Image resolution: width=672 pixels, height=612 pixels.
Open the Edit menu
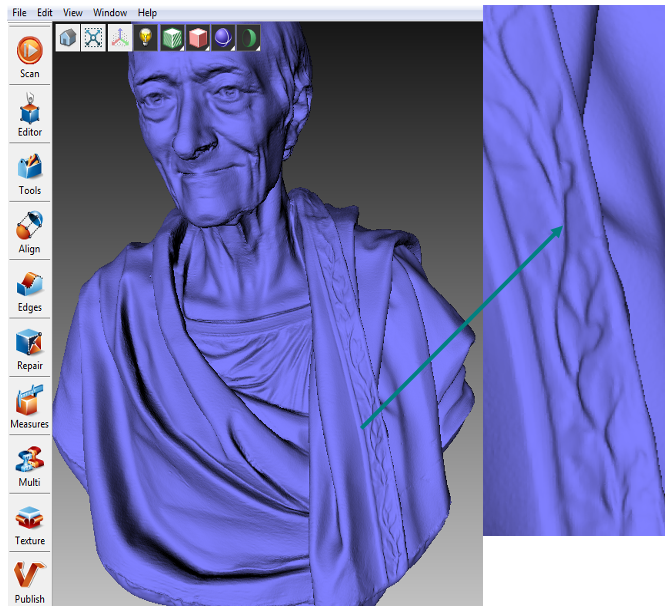[x=45, y=12]
